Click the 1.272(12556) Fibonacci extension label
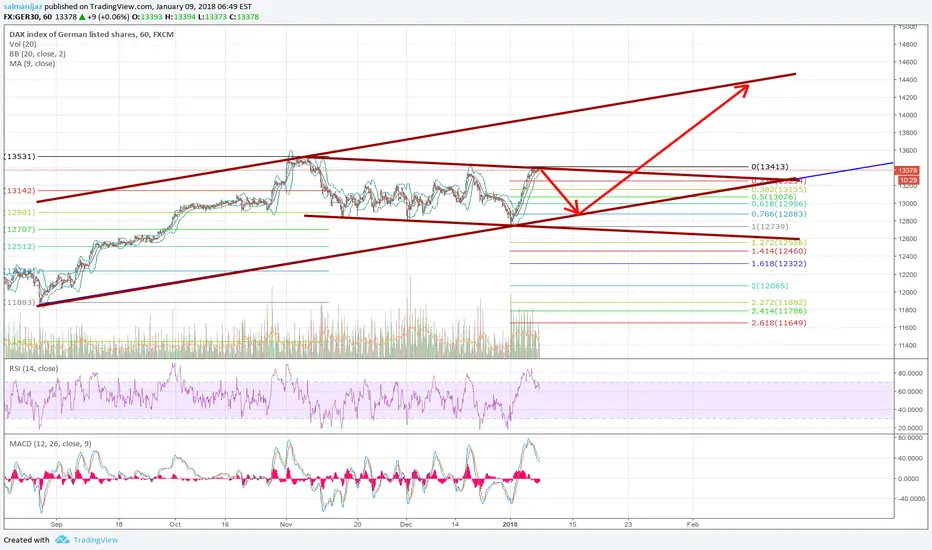The width and height of the screenshot is (932, 550). [x=779, y=243]
